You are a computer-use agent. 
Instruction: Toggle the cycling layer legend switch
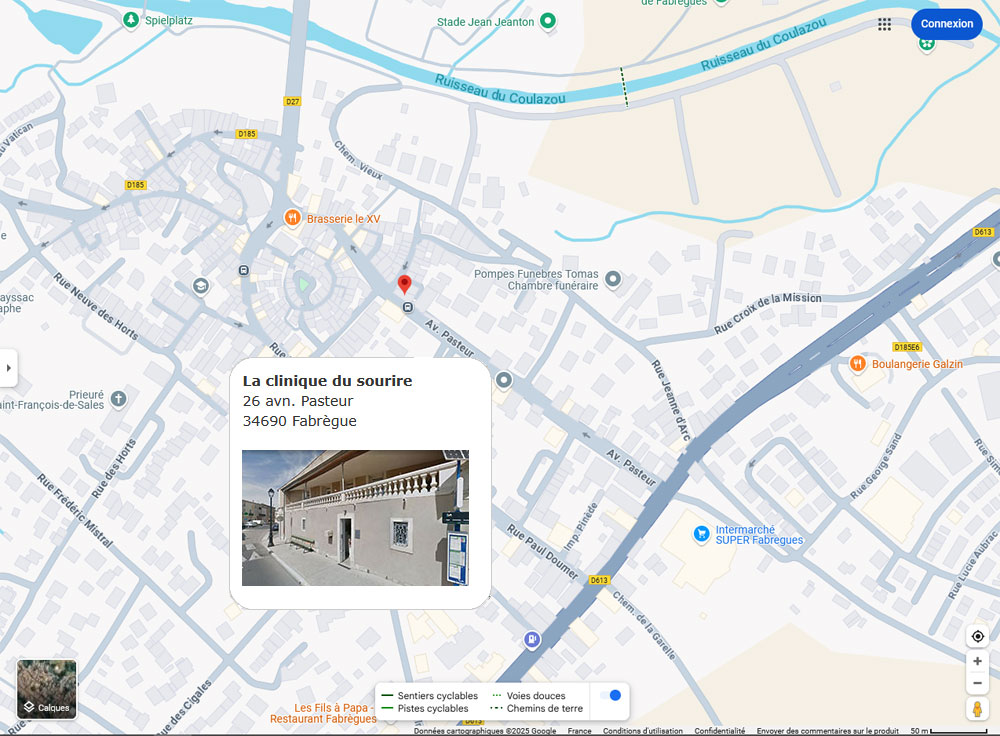pos(609,695)
